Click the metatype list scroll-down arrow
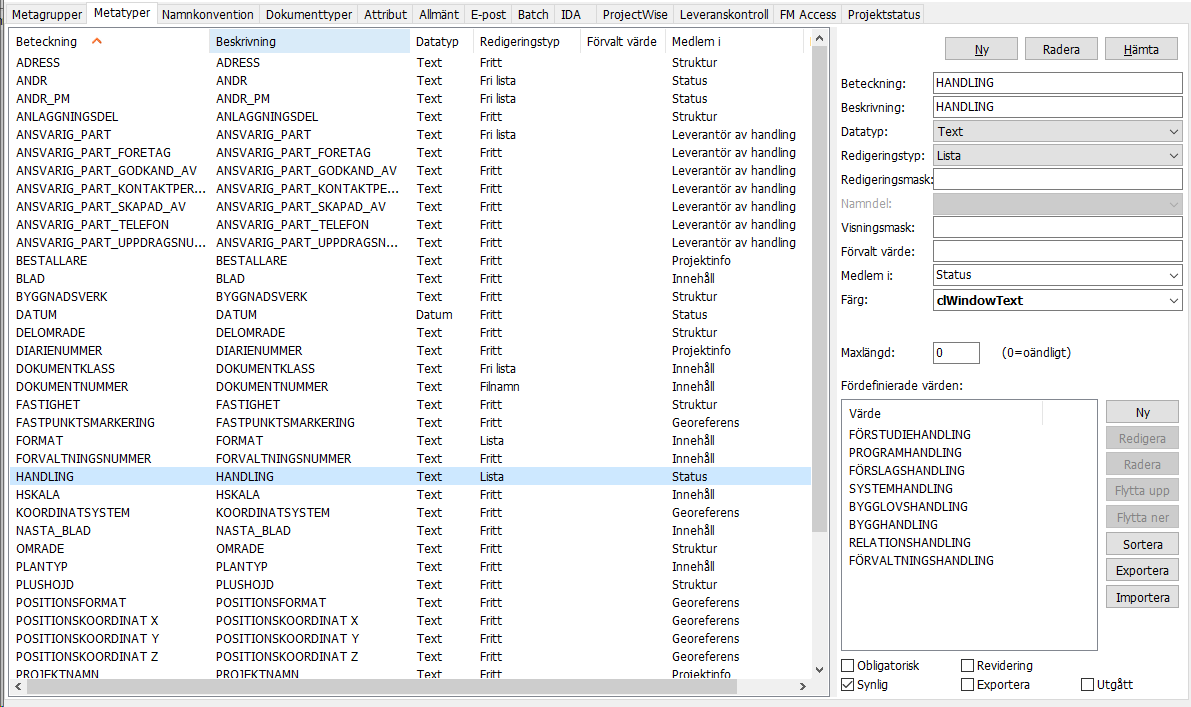The width and height of the screenshot is (1191, 707). point(819,670)
